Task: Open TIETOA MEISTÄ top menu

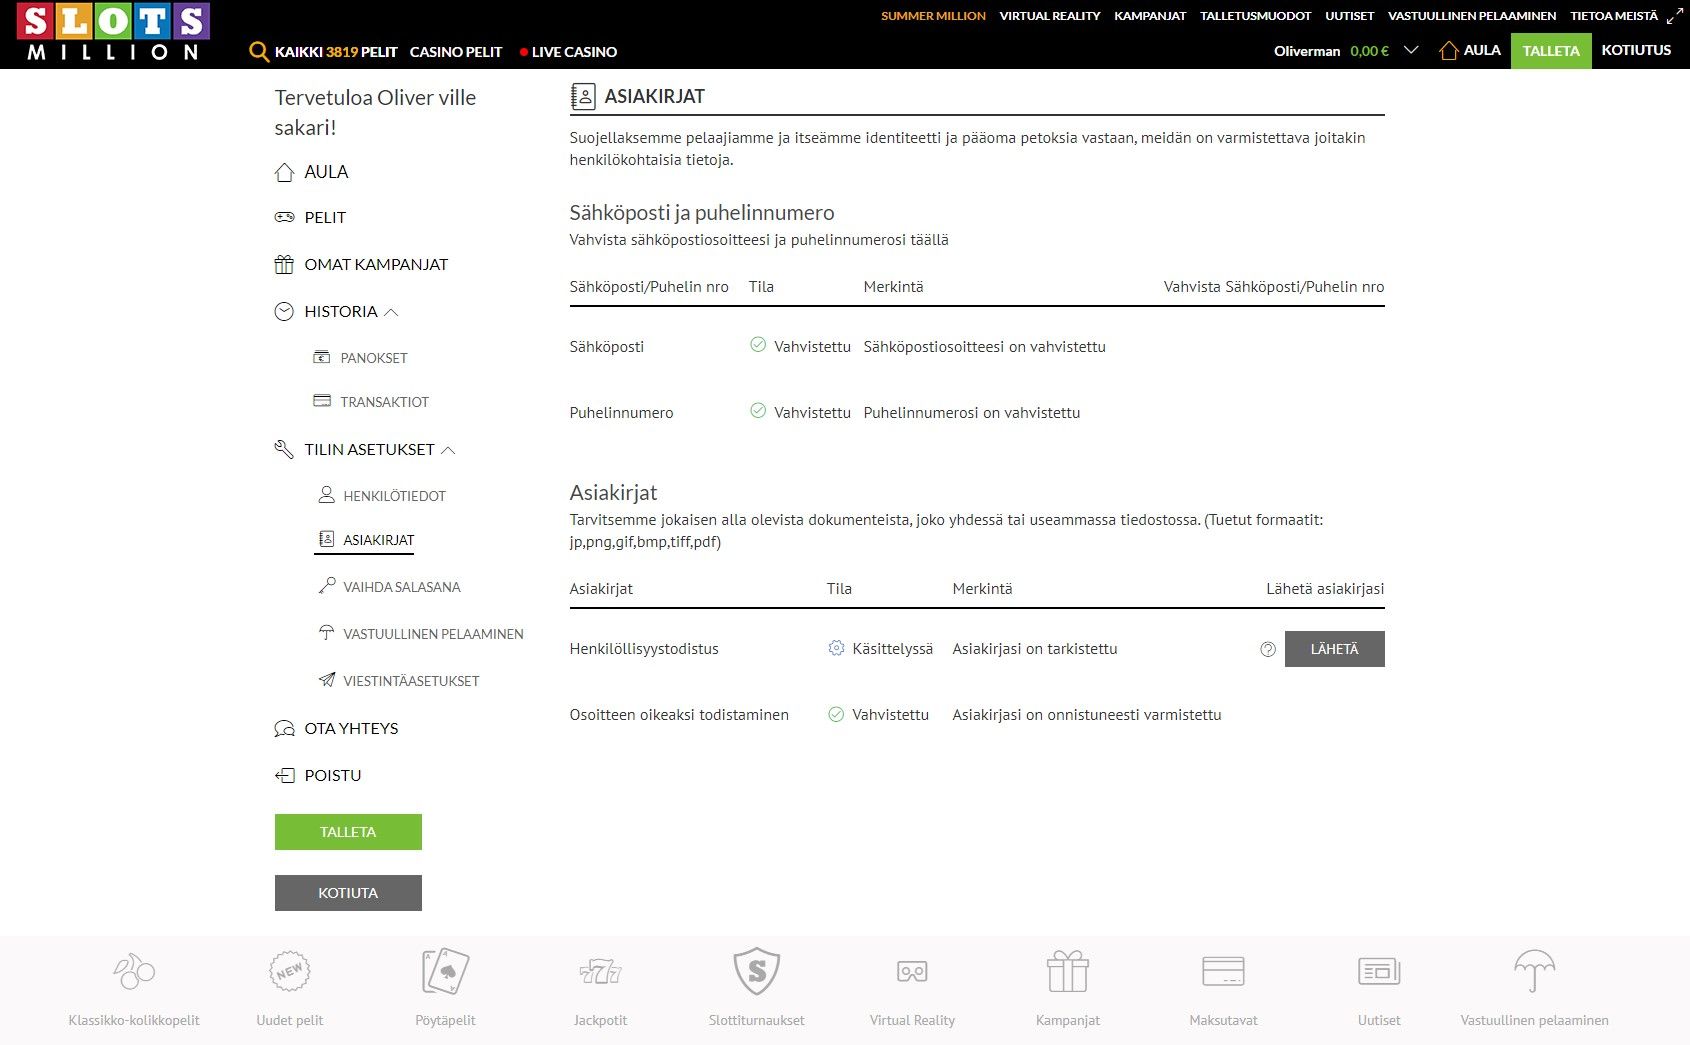Action: [x=1614, y=16]
